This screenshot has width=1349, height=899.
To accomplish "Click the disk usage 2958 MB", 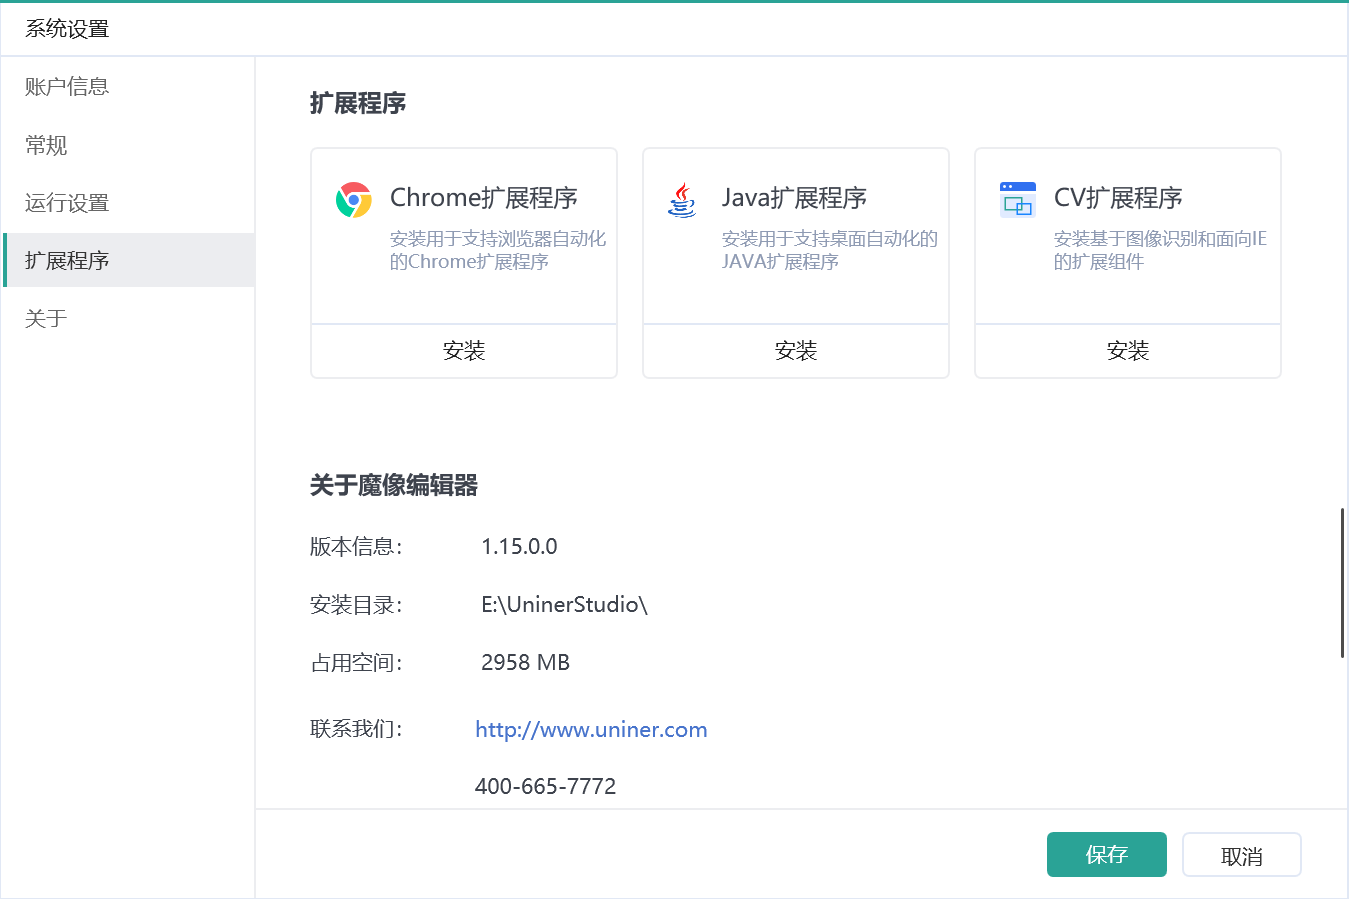I will pos(525,663).
